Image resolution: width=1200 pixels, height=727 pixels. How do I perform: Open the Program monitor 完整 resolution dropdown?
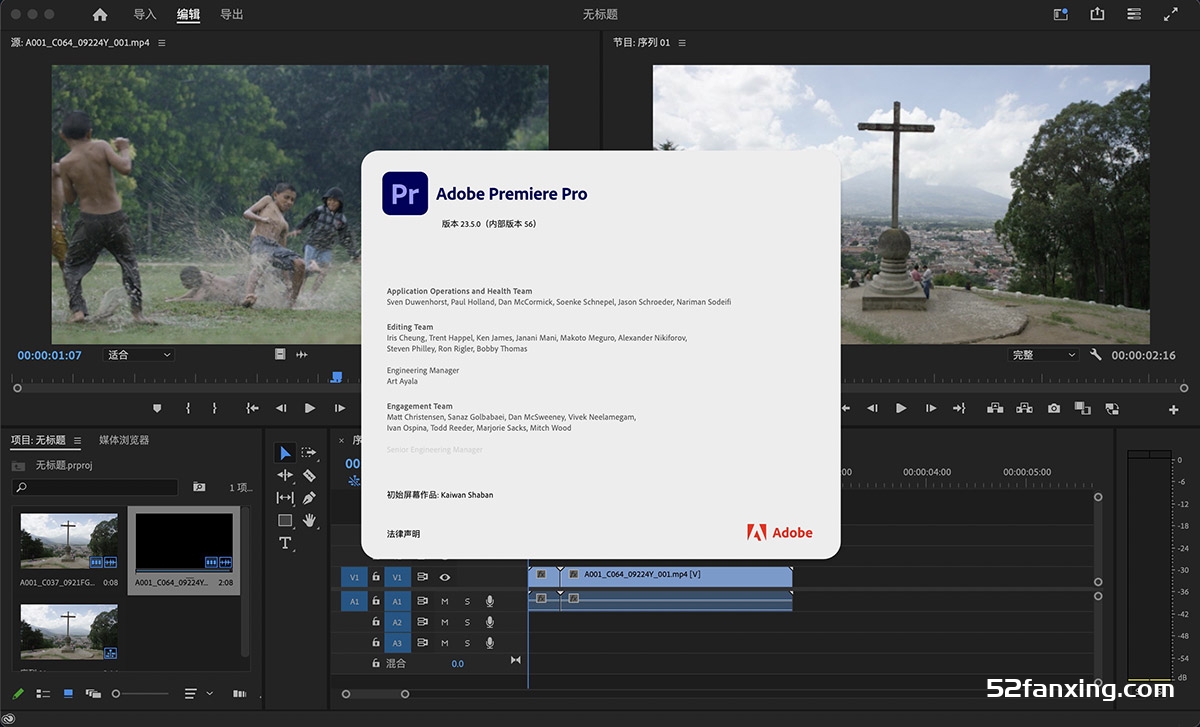(x=1043, y=355)
